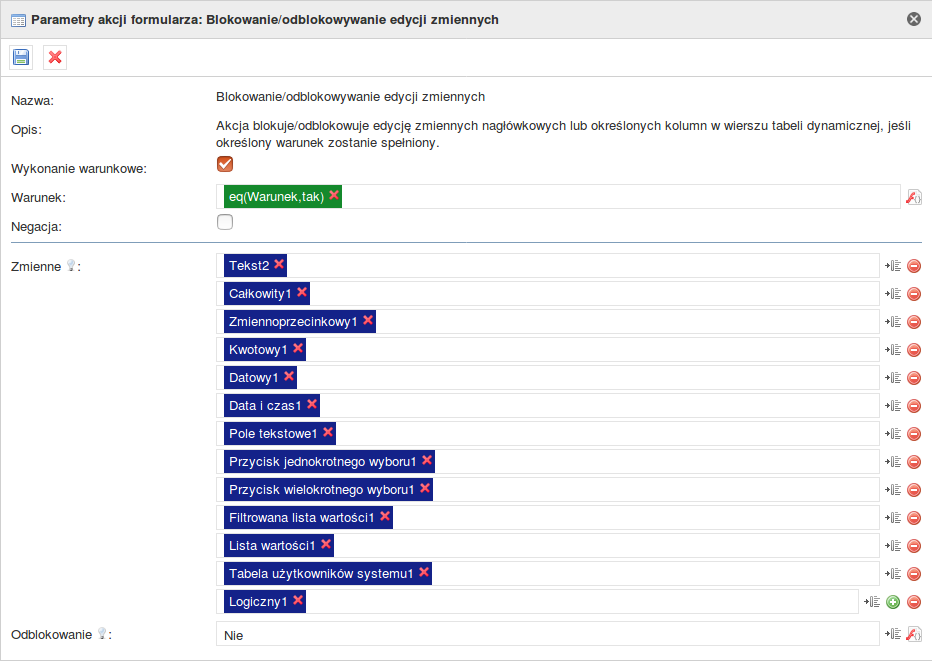
Task: Remove the Kwotowy1 variable tag
Action: [298, 348]
